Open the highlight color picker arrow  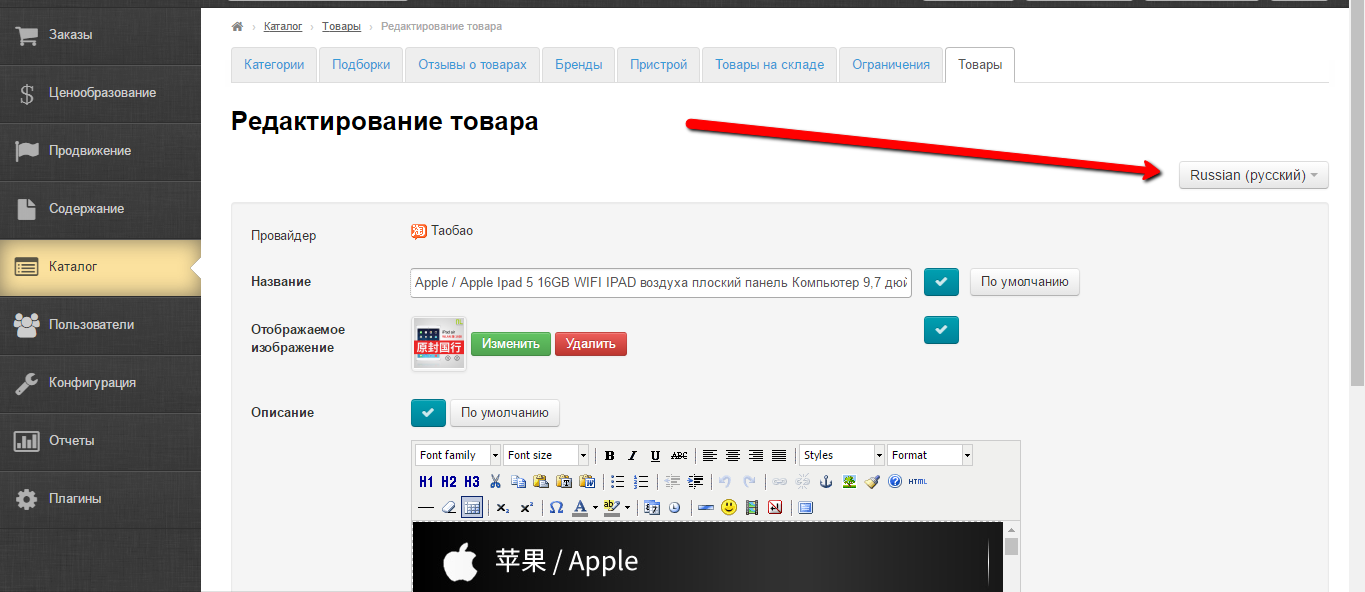(627, 507)
